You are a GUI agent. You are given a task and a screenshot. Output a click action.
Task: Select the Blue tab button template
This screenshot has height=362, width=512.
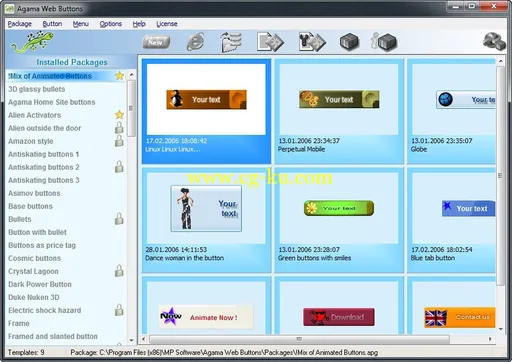[452, 220]
